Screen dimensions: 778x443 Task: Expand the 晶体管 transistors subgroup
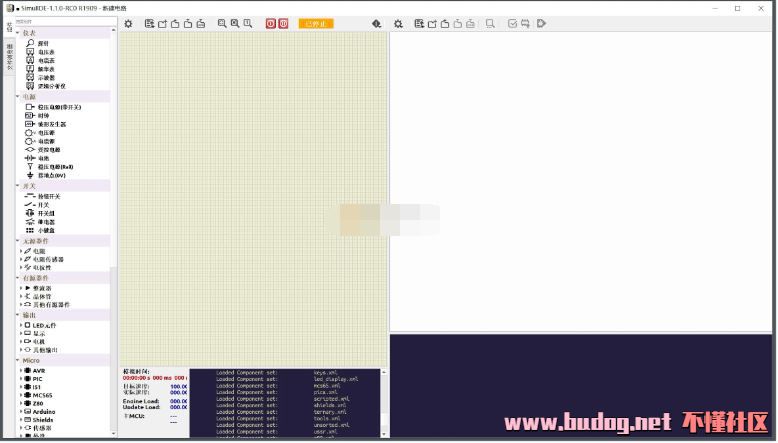21,297
